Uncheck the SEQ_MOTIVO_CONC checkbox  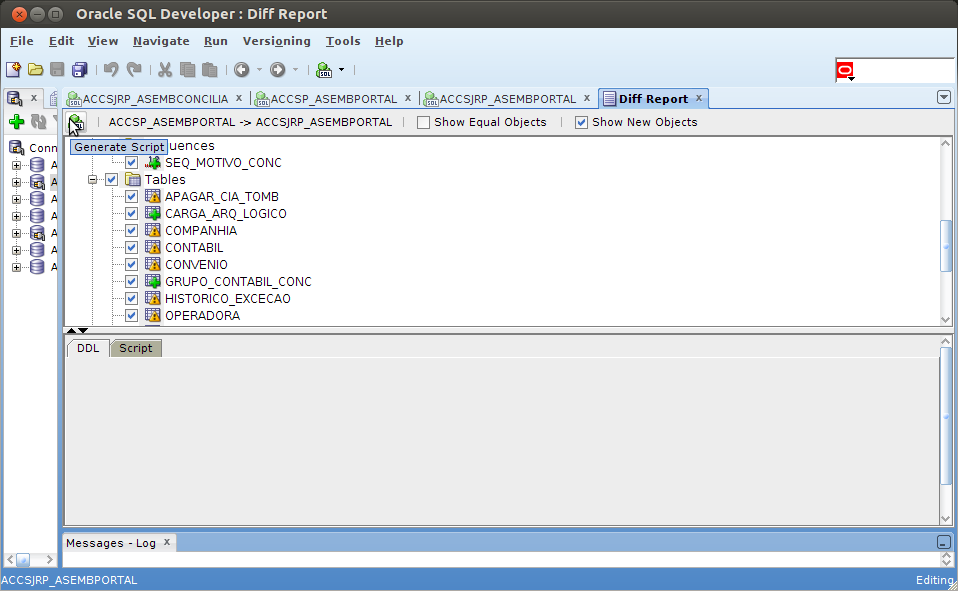(131, 163)
